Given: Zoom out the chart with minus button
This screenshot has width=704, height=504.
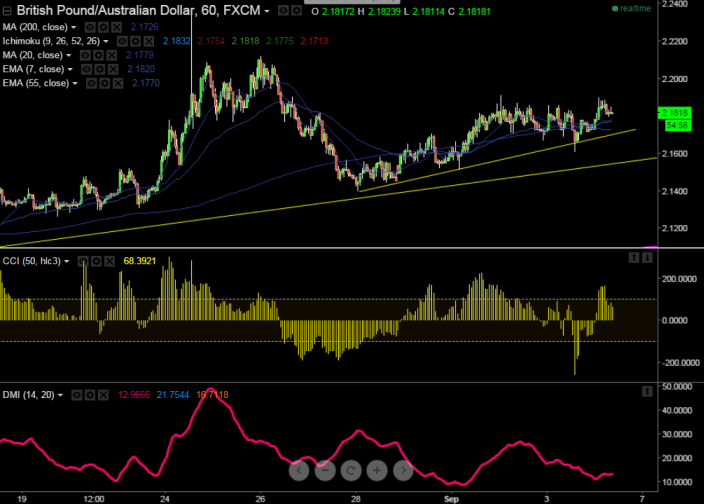Looking at the screenshot, I should [325, 469].
